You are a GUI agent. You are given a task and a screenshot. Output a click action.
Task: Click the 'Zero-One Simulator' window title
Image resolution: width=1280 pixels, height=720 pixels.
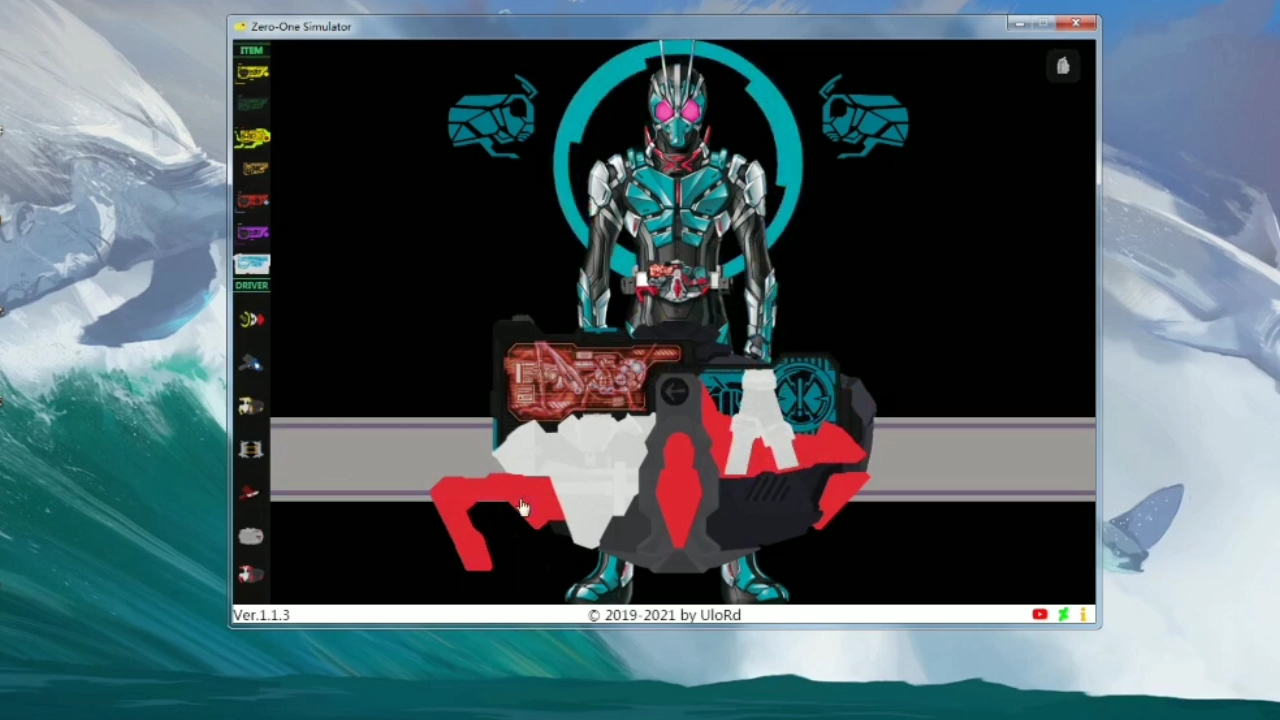pos(301,26)
